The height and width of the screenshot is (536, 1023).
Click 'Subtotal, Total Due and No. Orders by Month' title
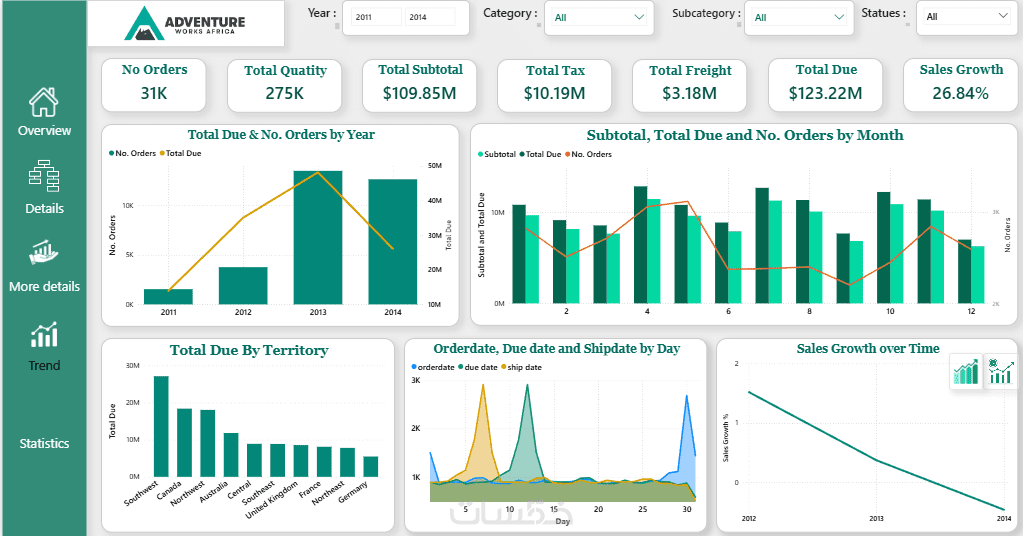tap(745, 135)
